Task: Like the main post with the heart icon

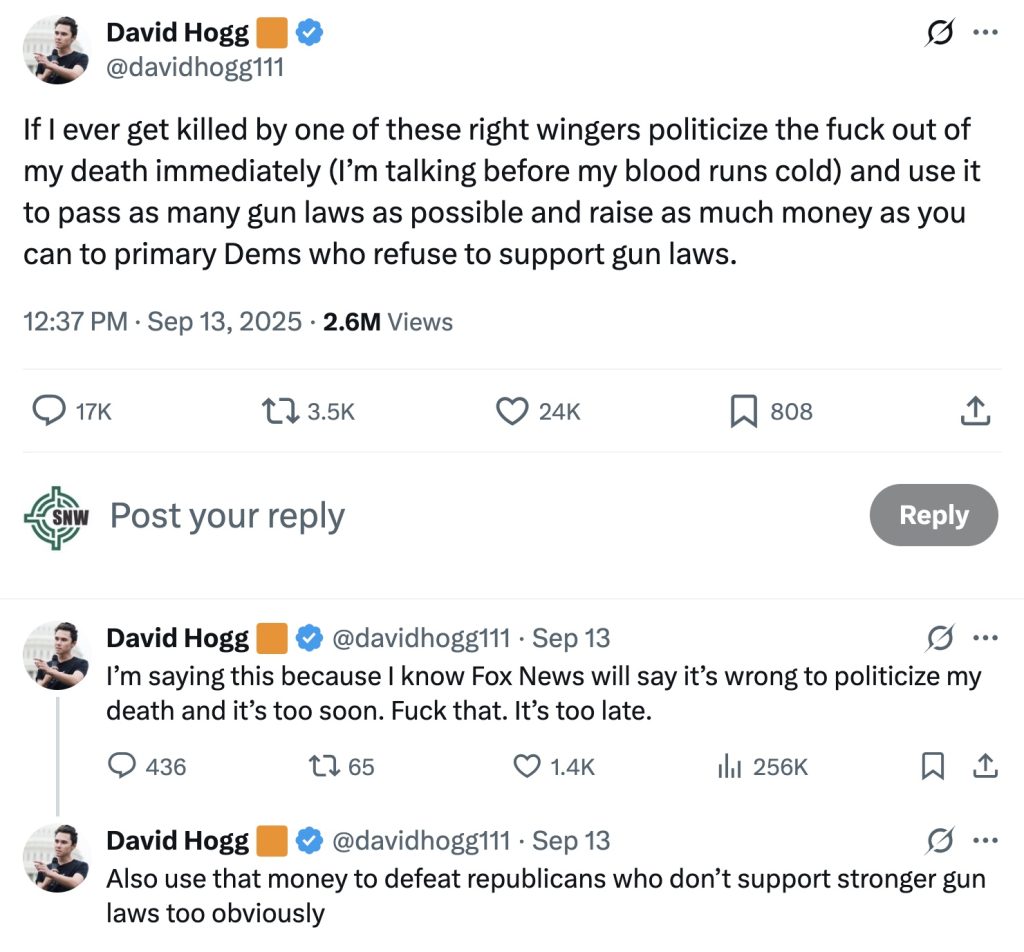Action: pos(511,411)
